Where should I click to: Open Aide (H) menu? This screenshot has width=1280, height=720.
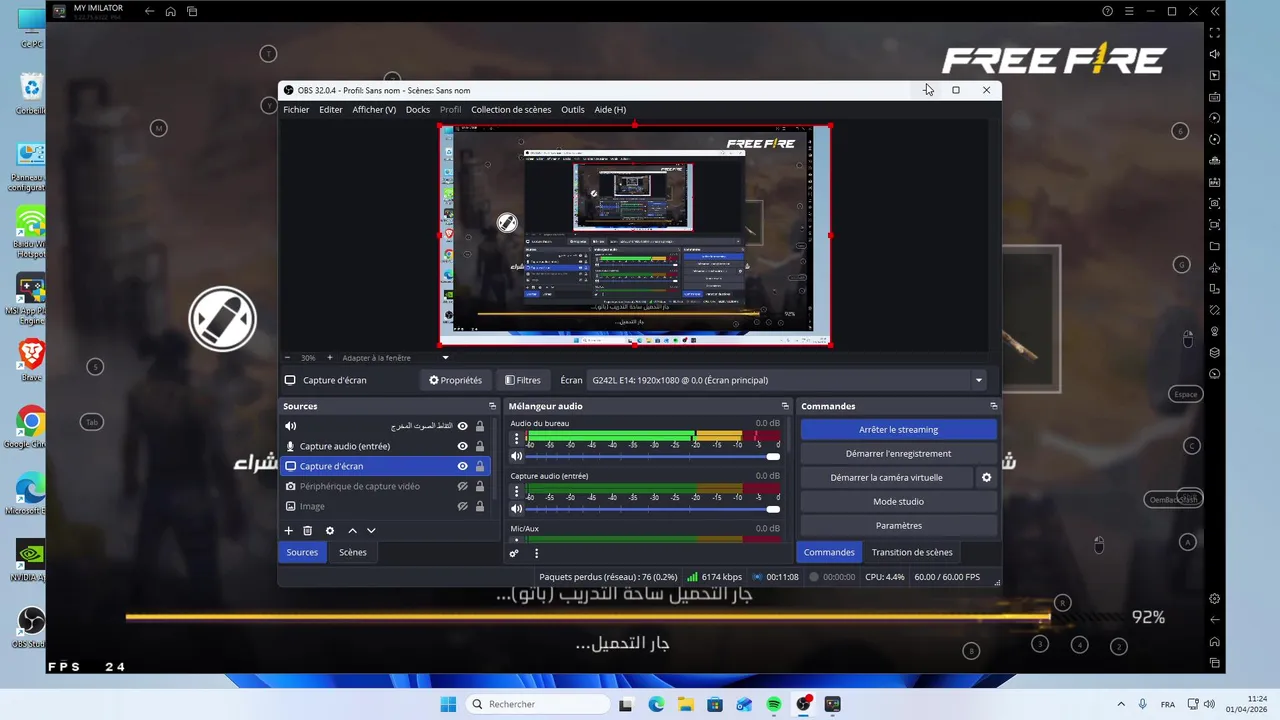pyautogui.click(x=610, y=109)
